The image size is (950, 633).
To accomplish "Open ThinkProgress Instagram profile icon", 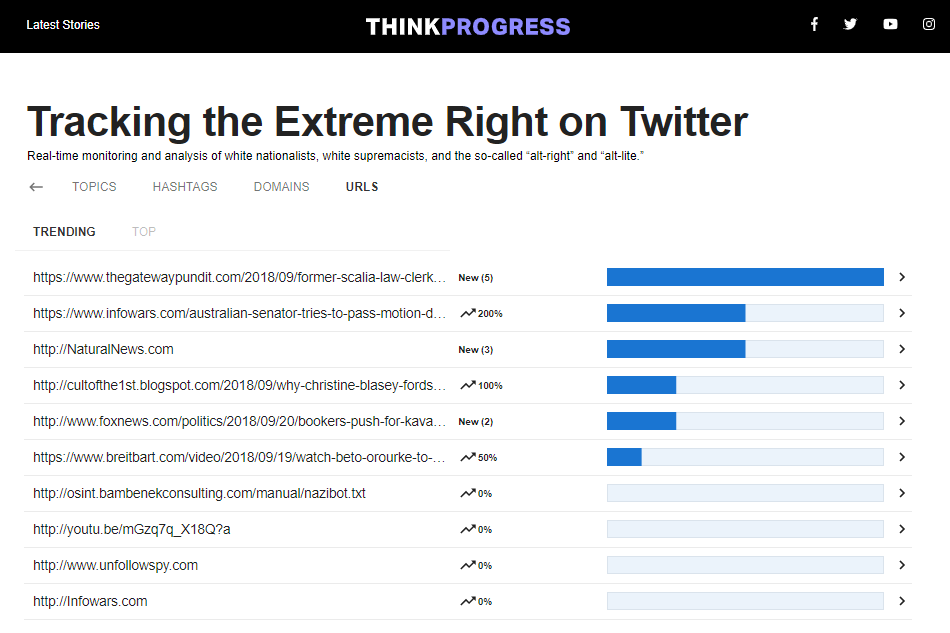I will pyautogui.click(x=928, y=24).
